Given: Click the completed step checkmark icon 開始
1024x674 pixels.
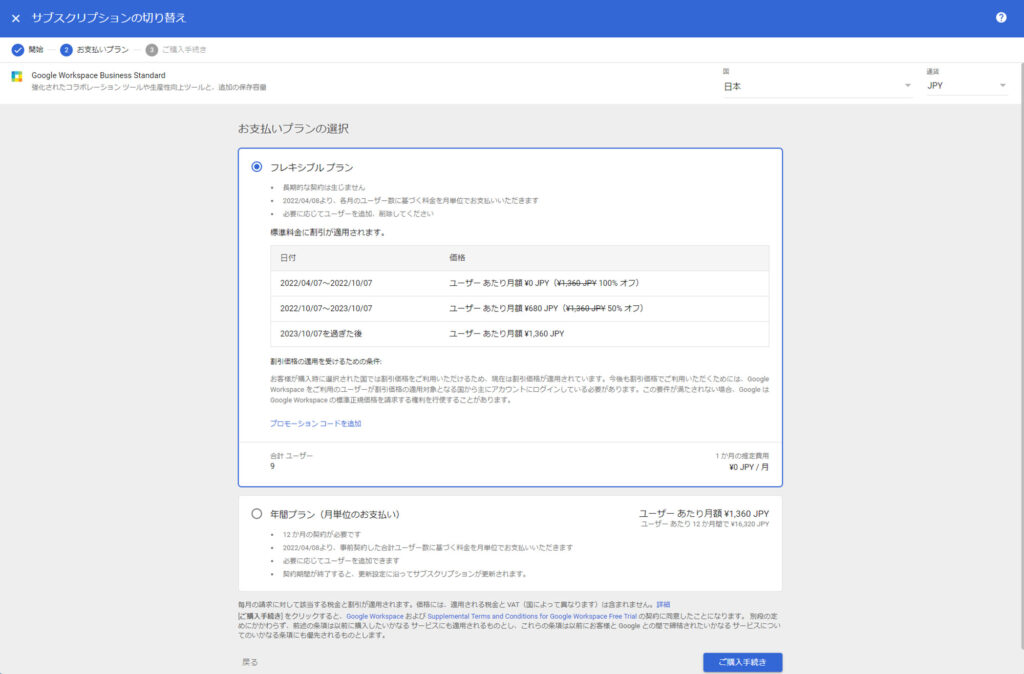Looking at the screenshot, I should point(18,50).
